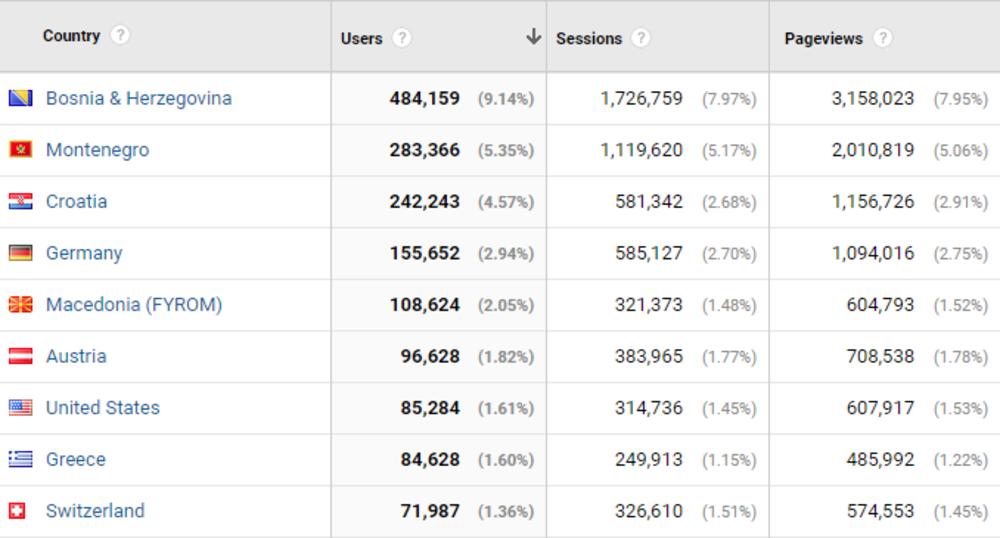Toggle sort order using Users down arrow
Viewport: 1000px width, 538px height.
pos(533,37)
